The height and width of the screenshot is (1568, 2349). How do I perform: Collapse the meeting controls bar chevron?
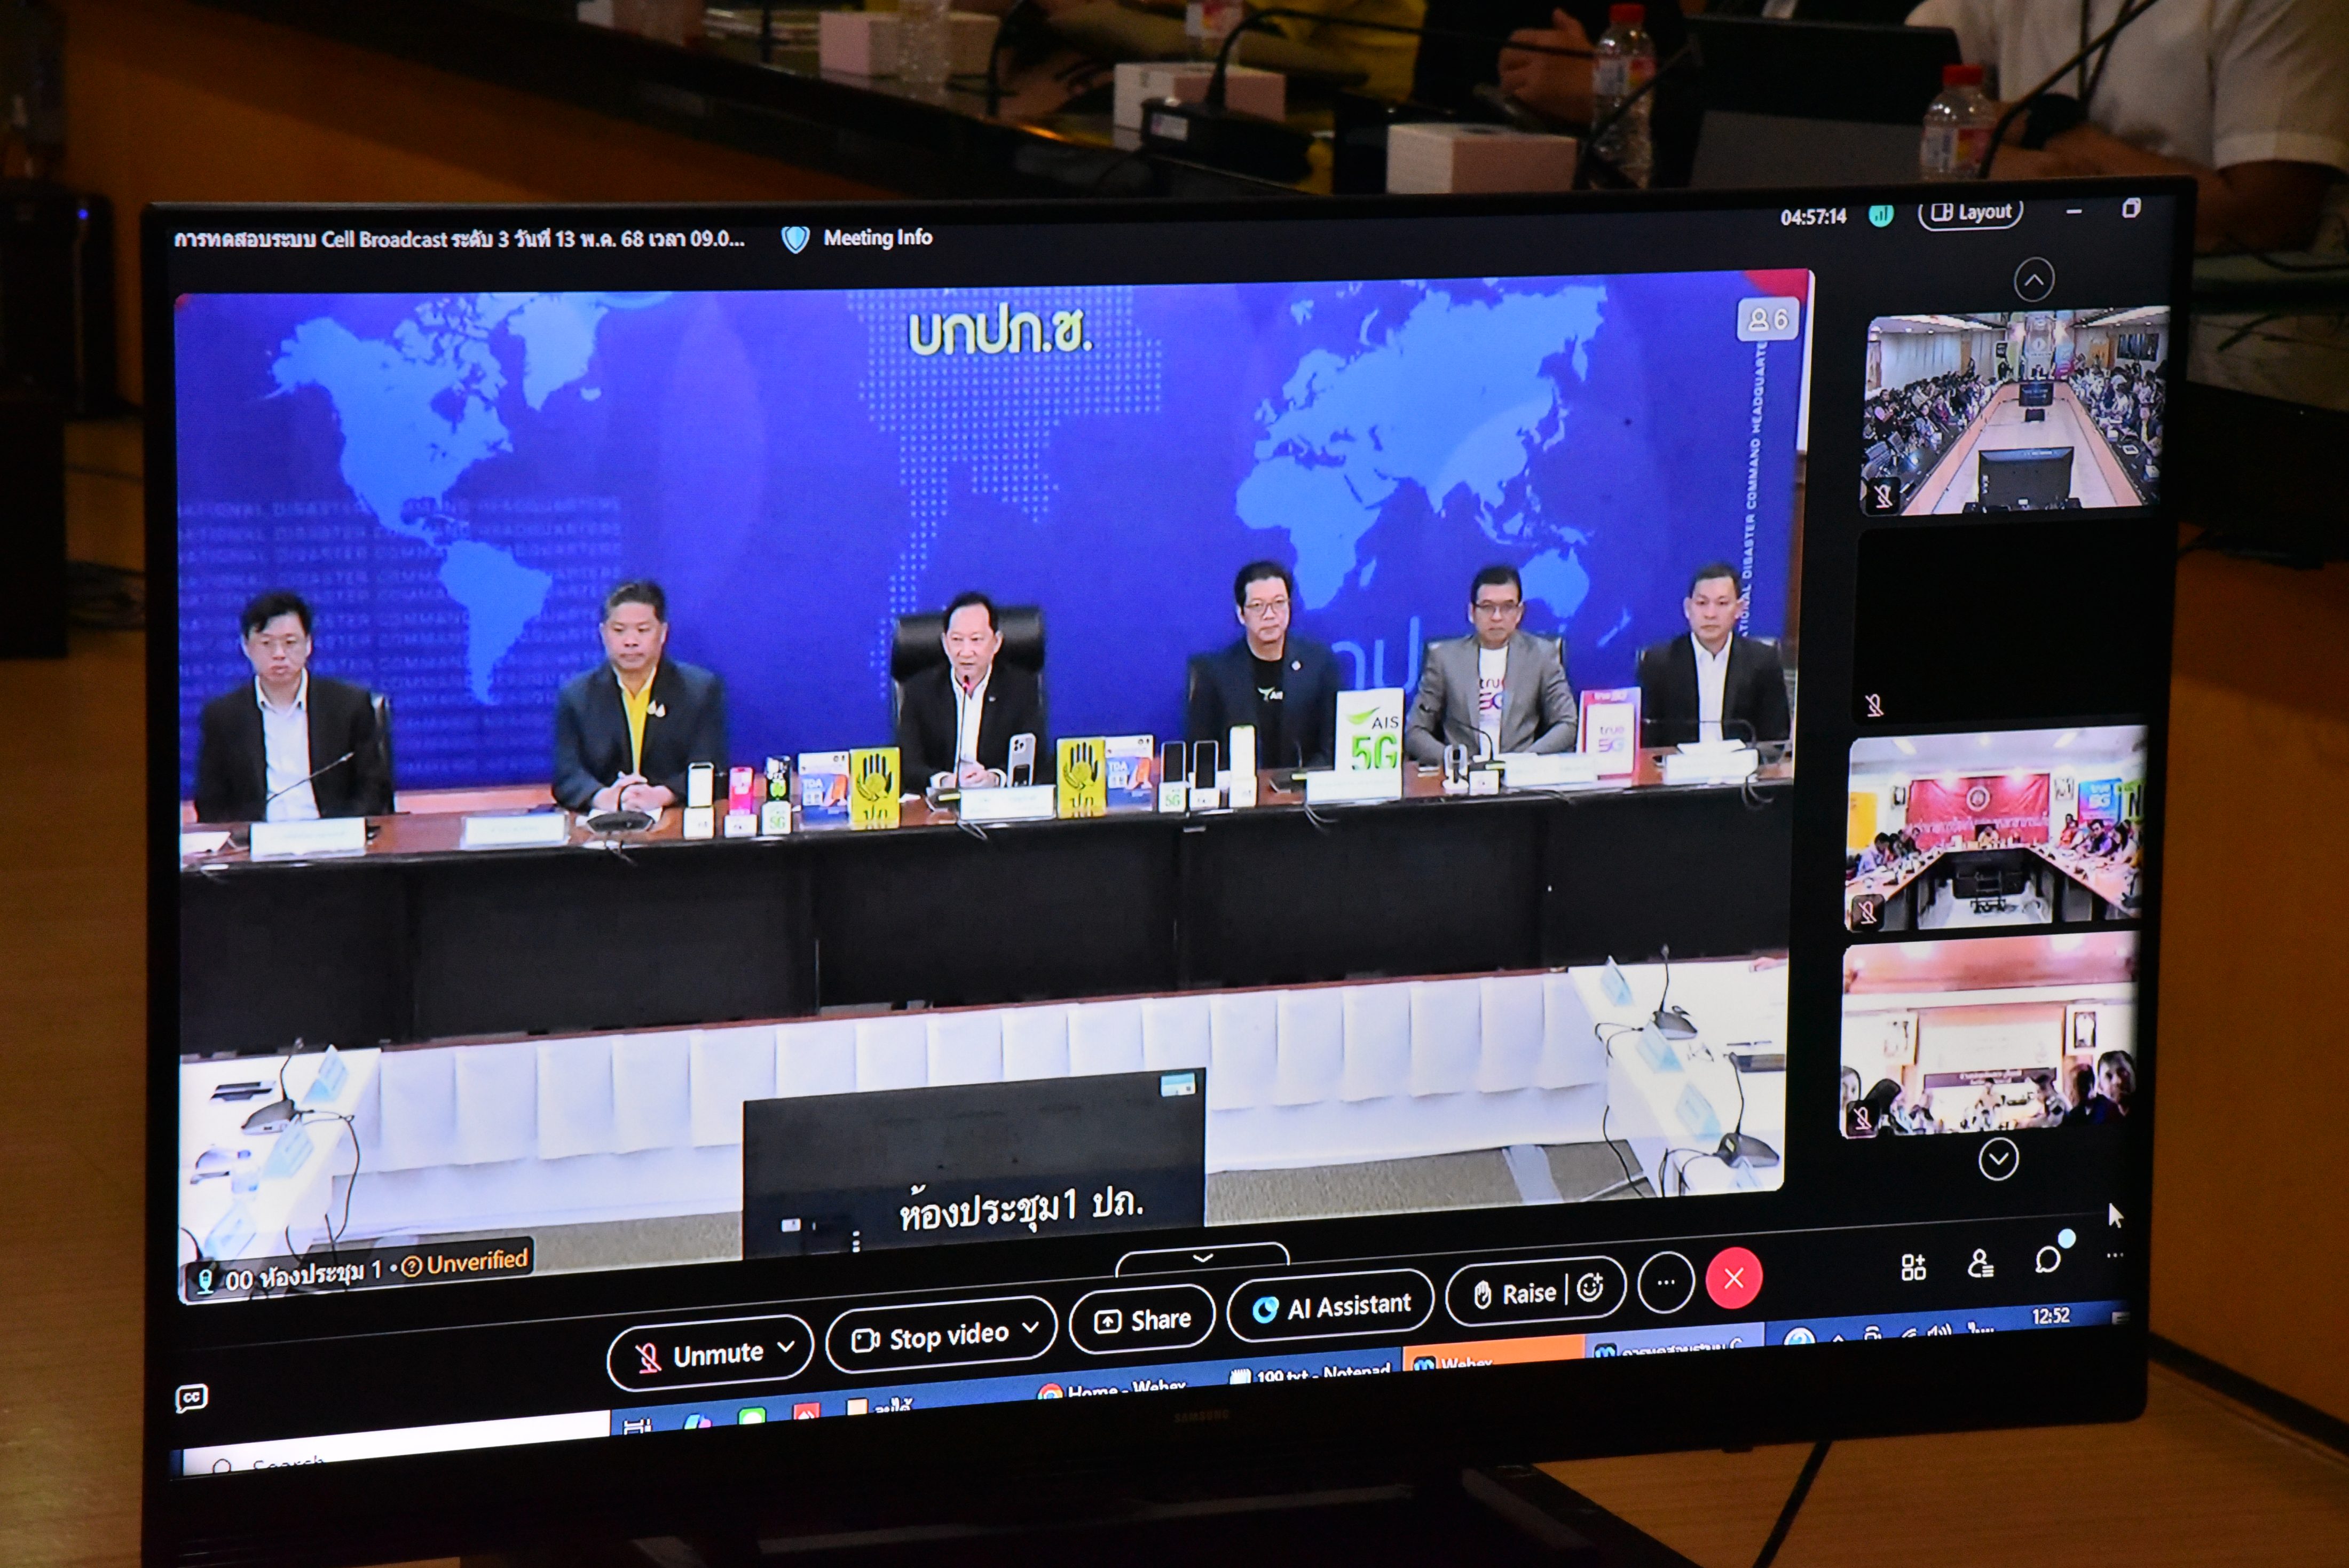[1203, 1258]
